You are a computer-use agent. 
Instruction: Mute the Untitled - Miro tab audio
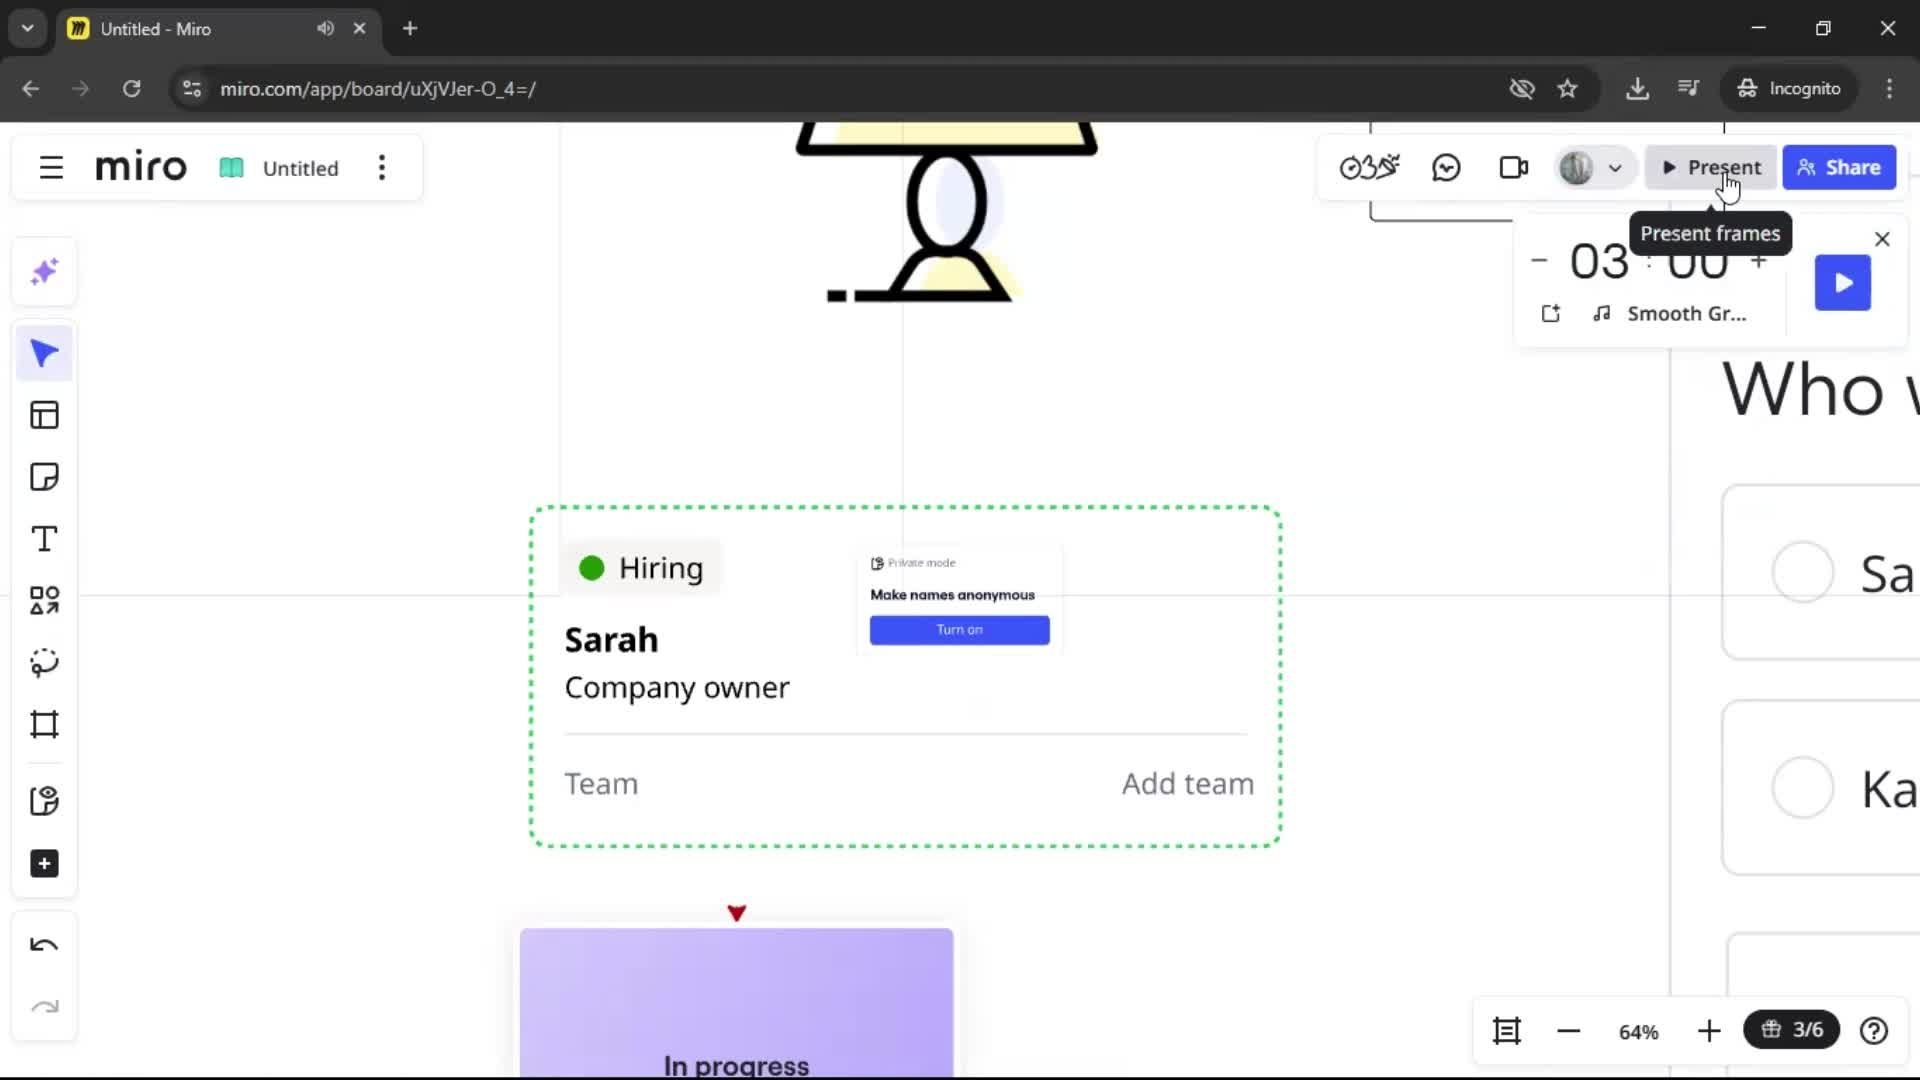point(325,28)
